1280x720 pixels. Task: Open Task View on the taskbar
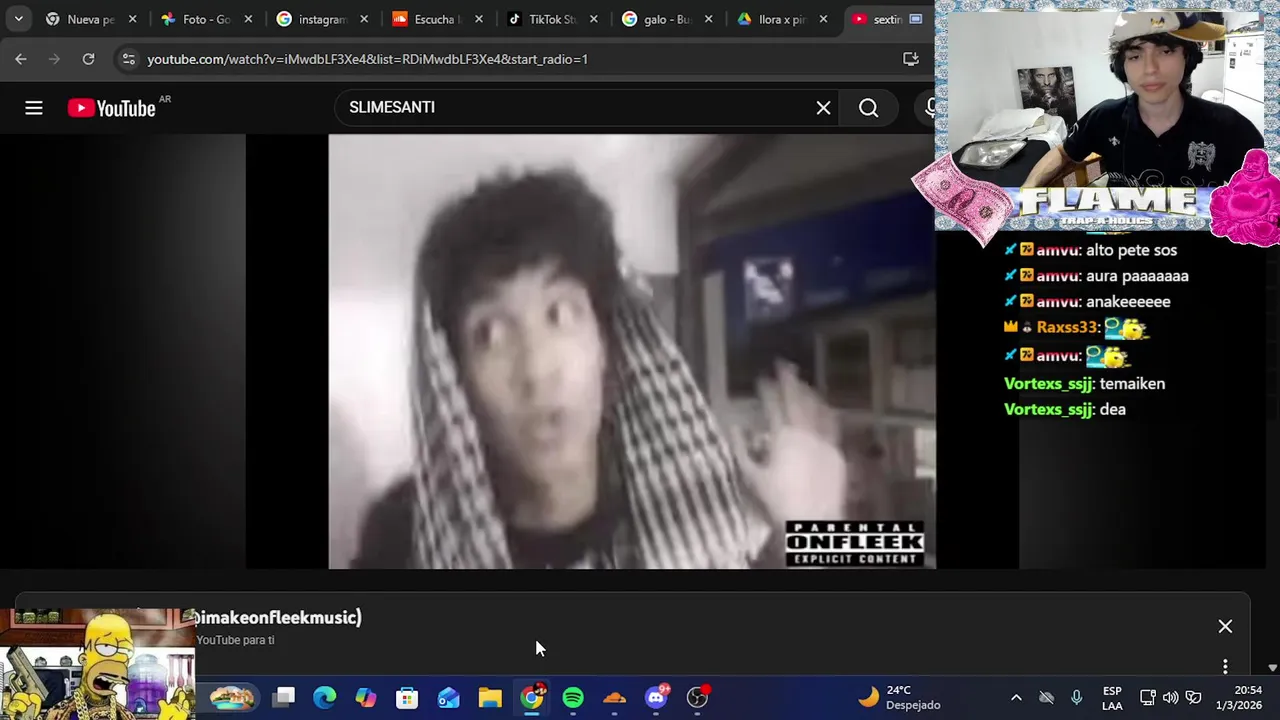click(285, 696)
